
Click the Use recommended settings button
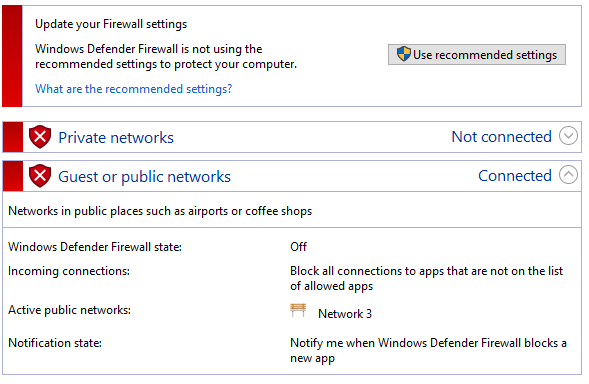point(476,55)
